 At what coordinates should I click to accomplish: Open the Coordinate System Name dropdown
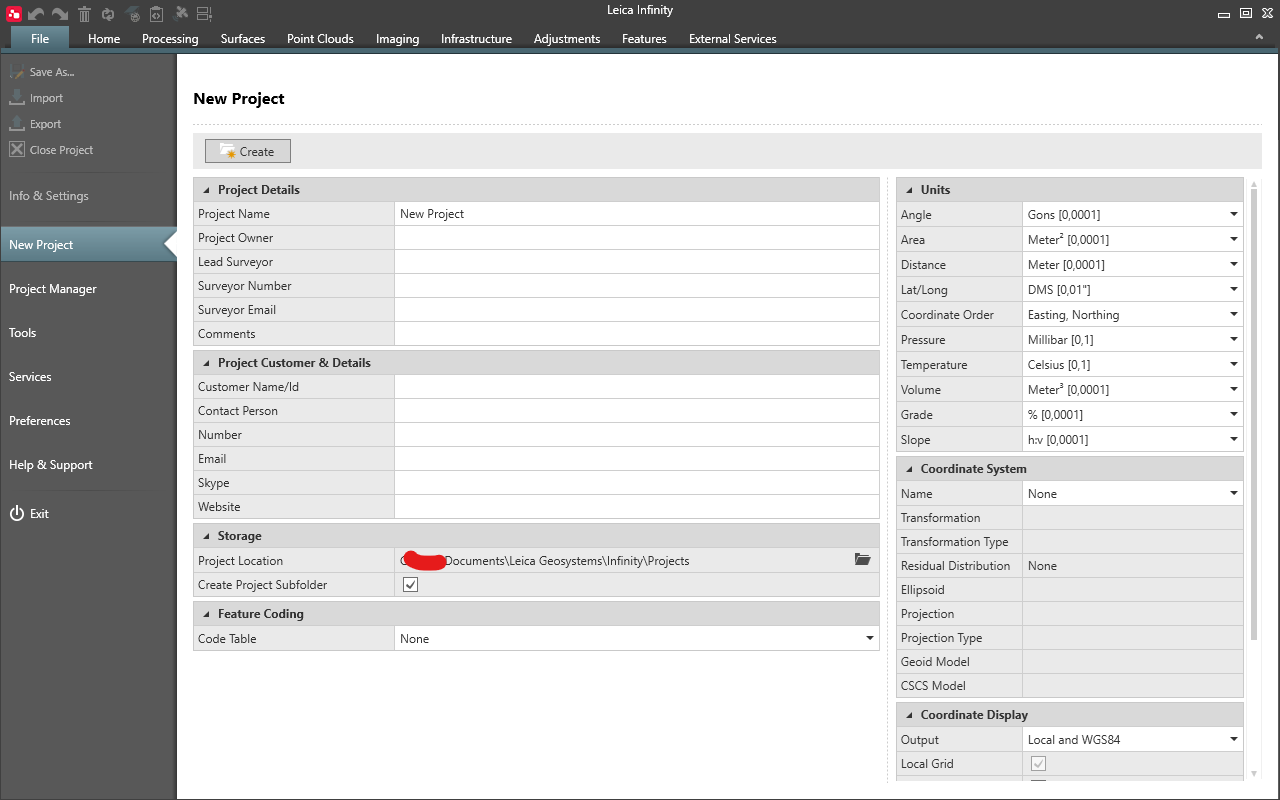pyautogui.click(x=1234, y=493)
